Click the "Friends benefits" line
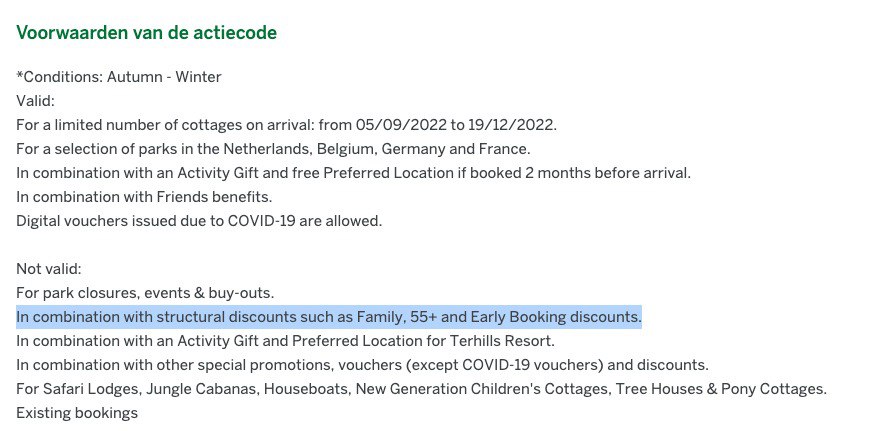Image resolution: width=869 pixels, height=431 pixels. pyautogui.click(x=144, y=196)
